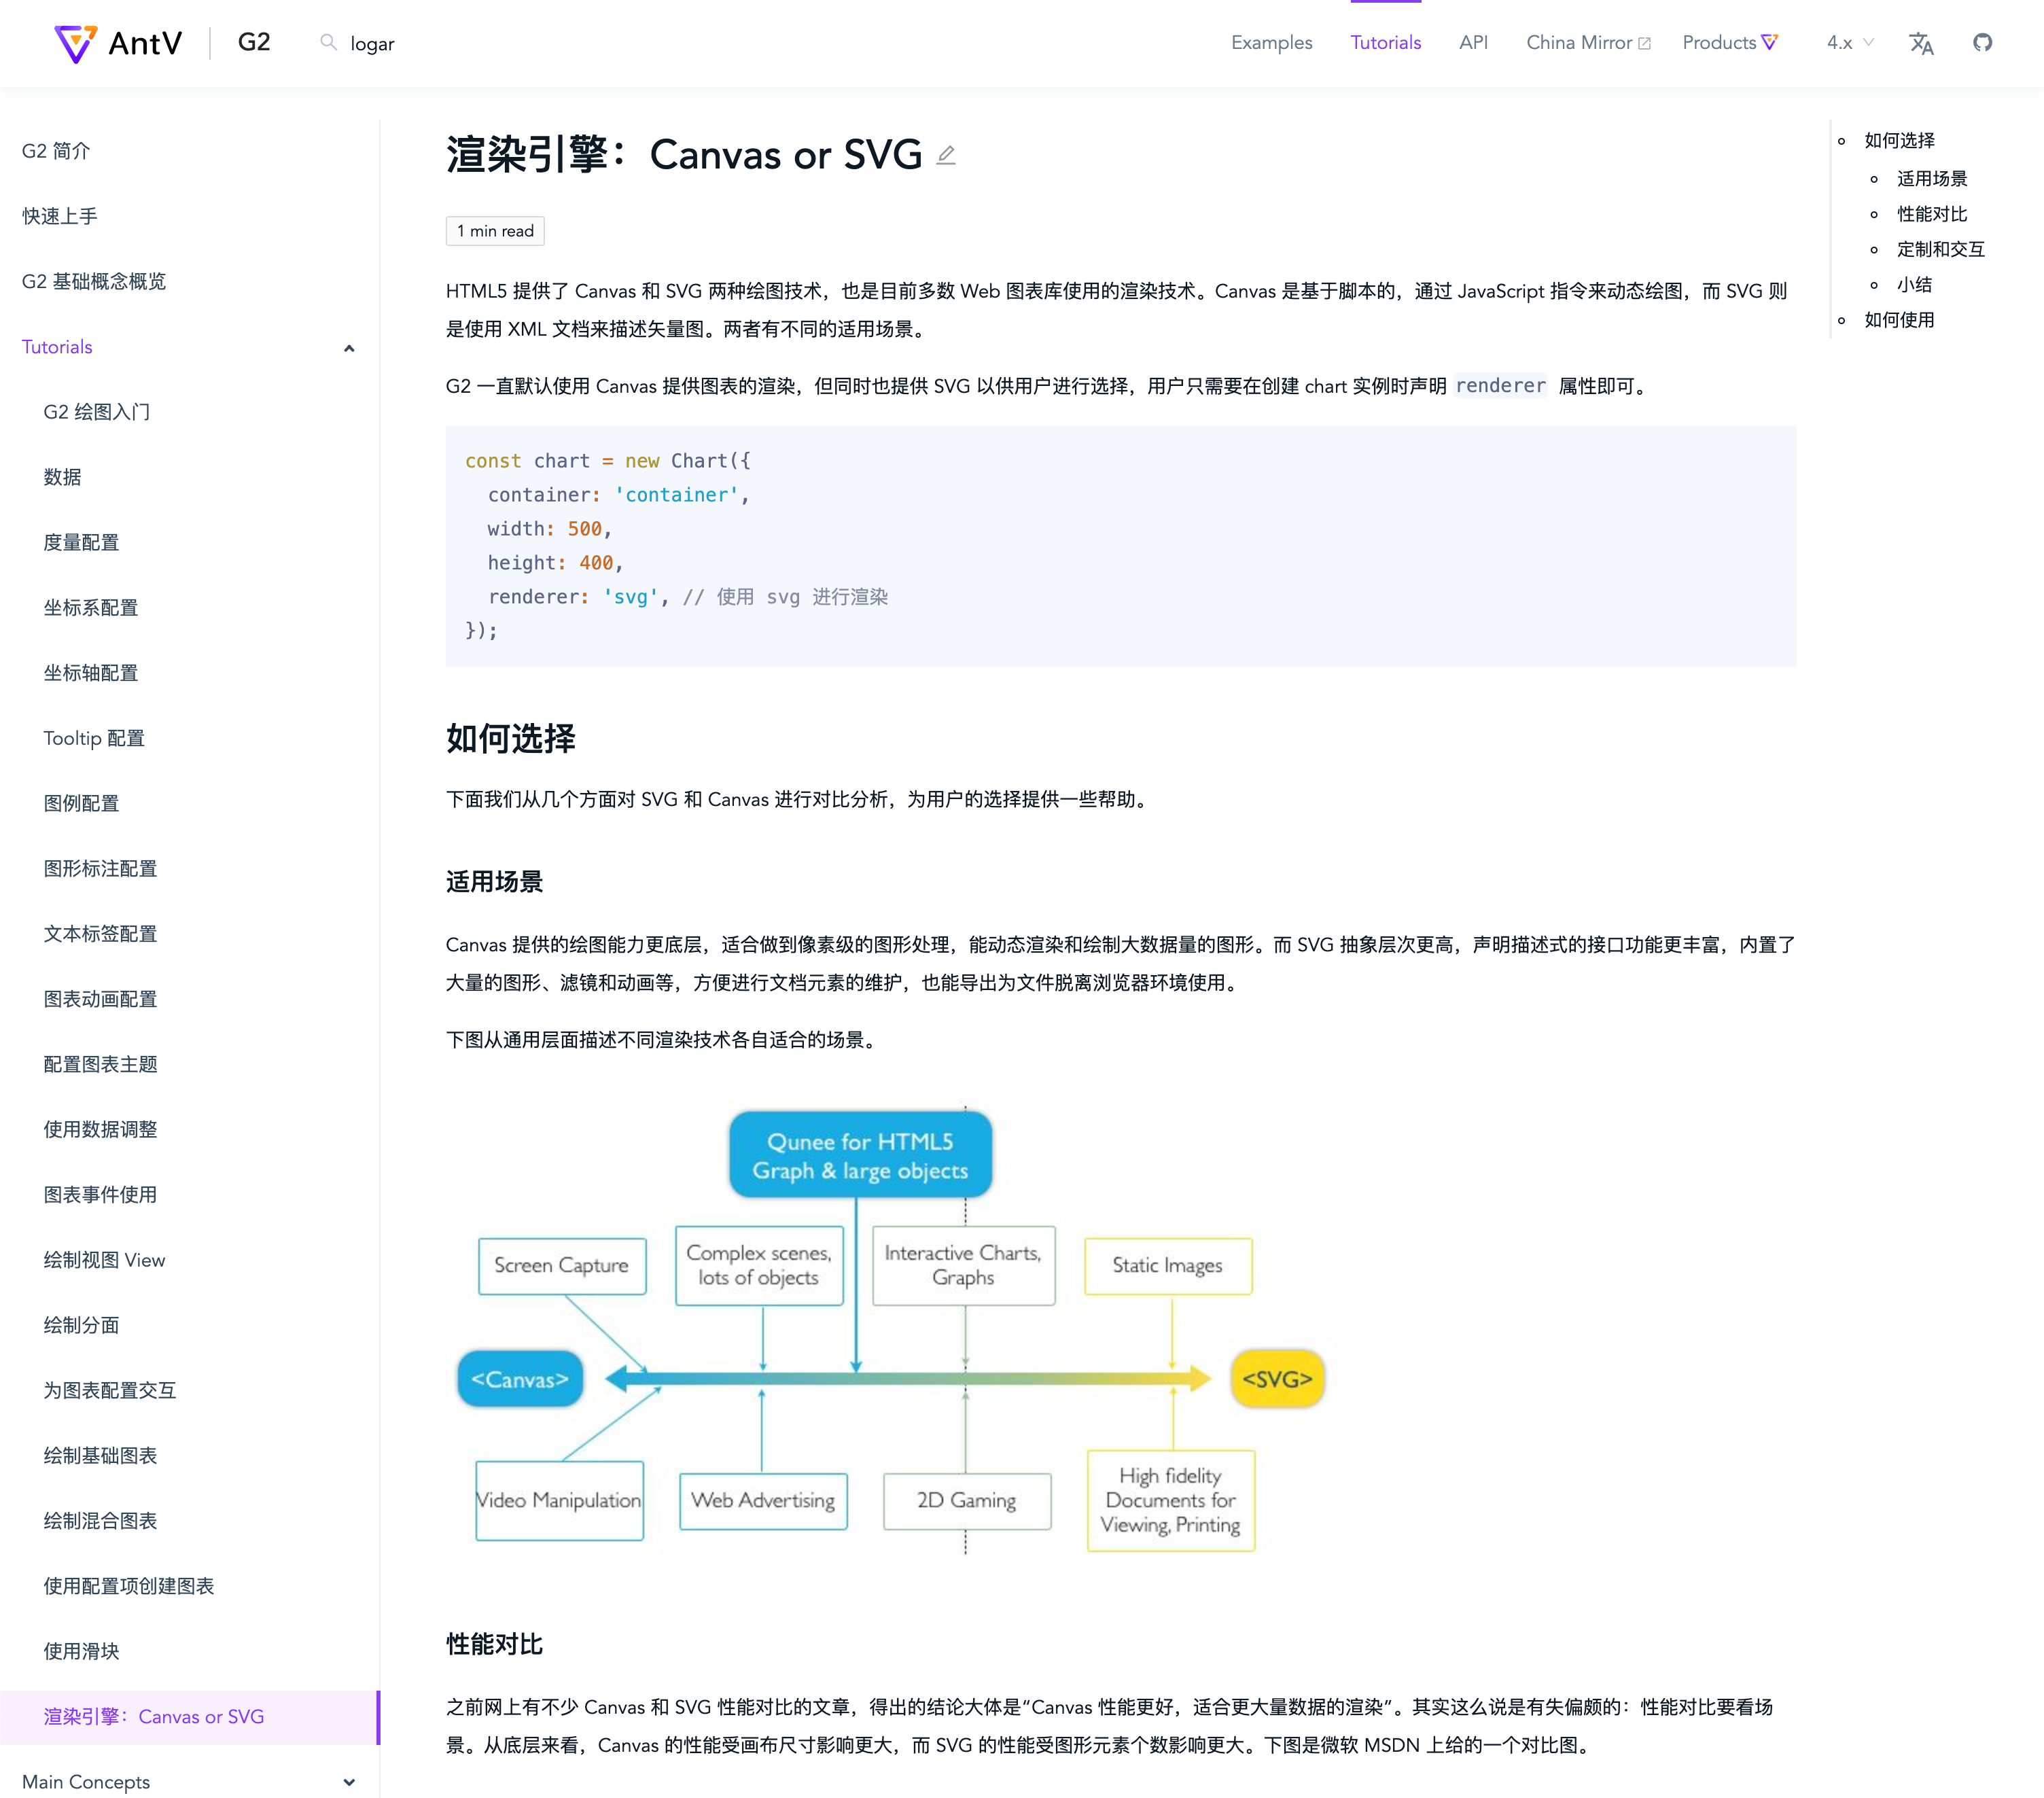Open 度量配置 tutorial page
This screenshot has width=2044, height=1798.
[x=81, y=542]
